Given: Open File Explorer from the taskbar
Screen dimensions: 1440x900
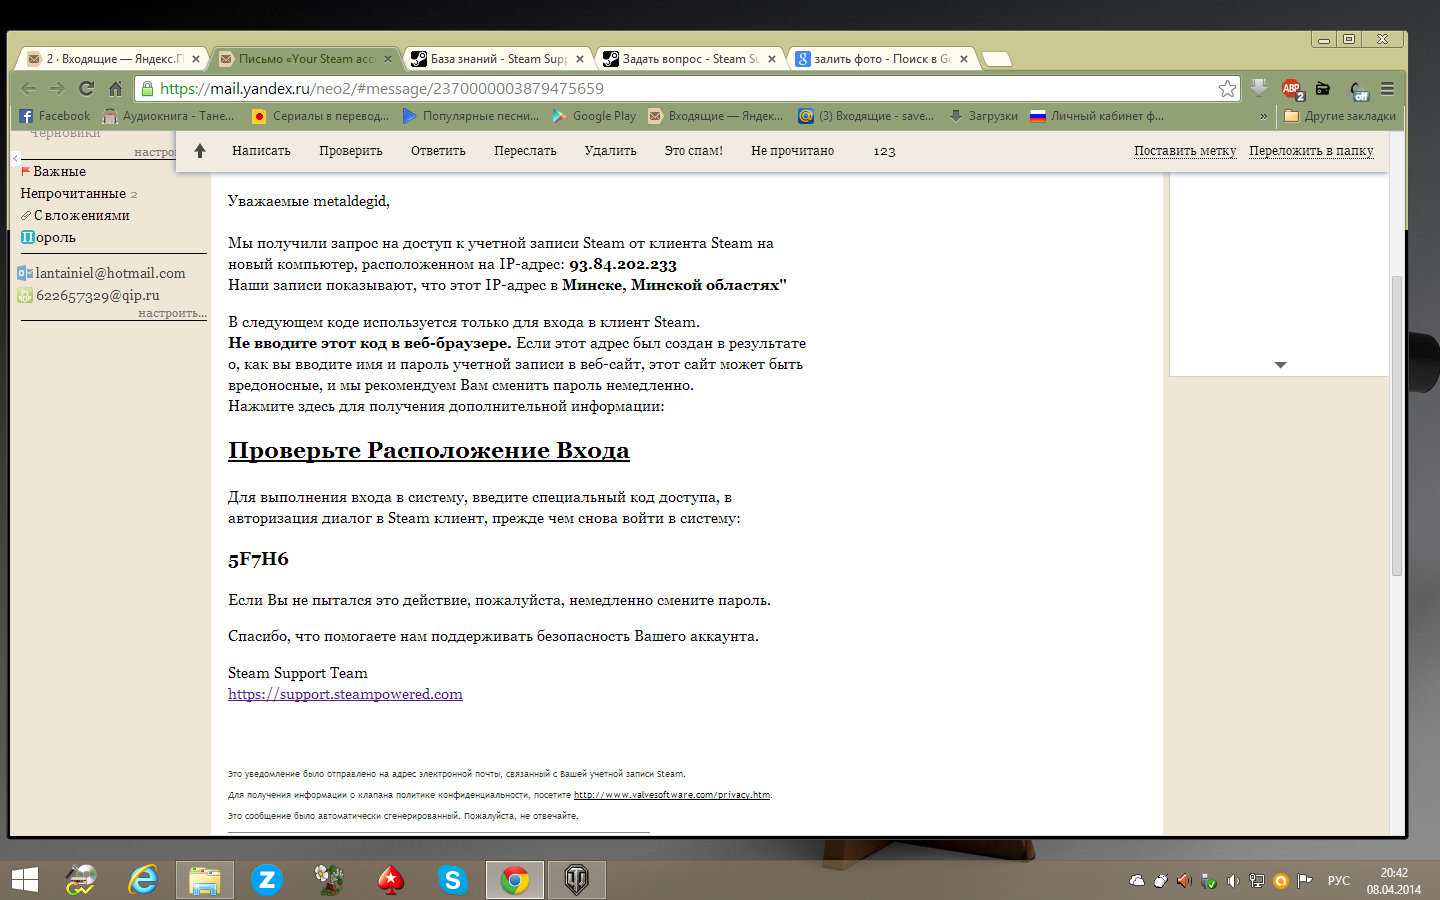Looking at the screenshot, I should pos(205,880).
